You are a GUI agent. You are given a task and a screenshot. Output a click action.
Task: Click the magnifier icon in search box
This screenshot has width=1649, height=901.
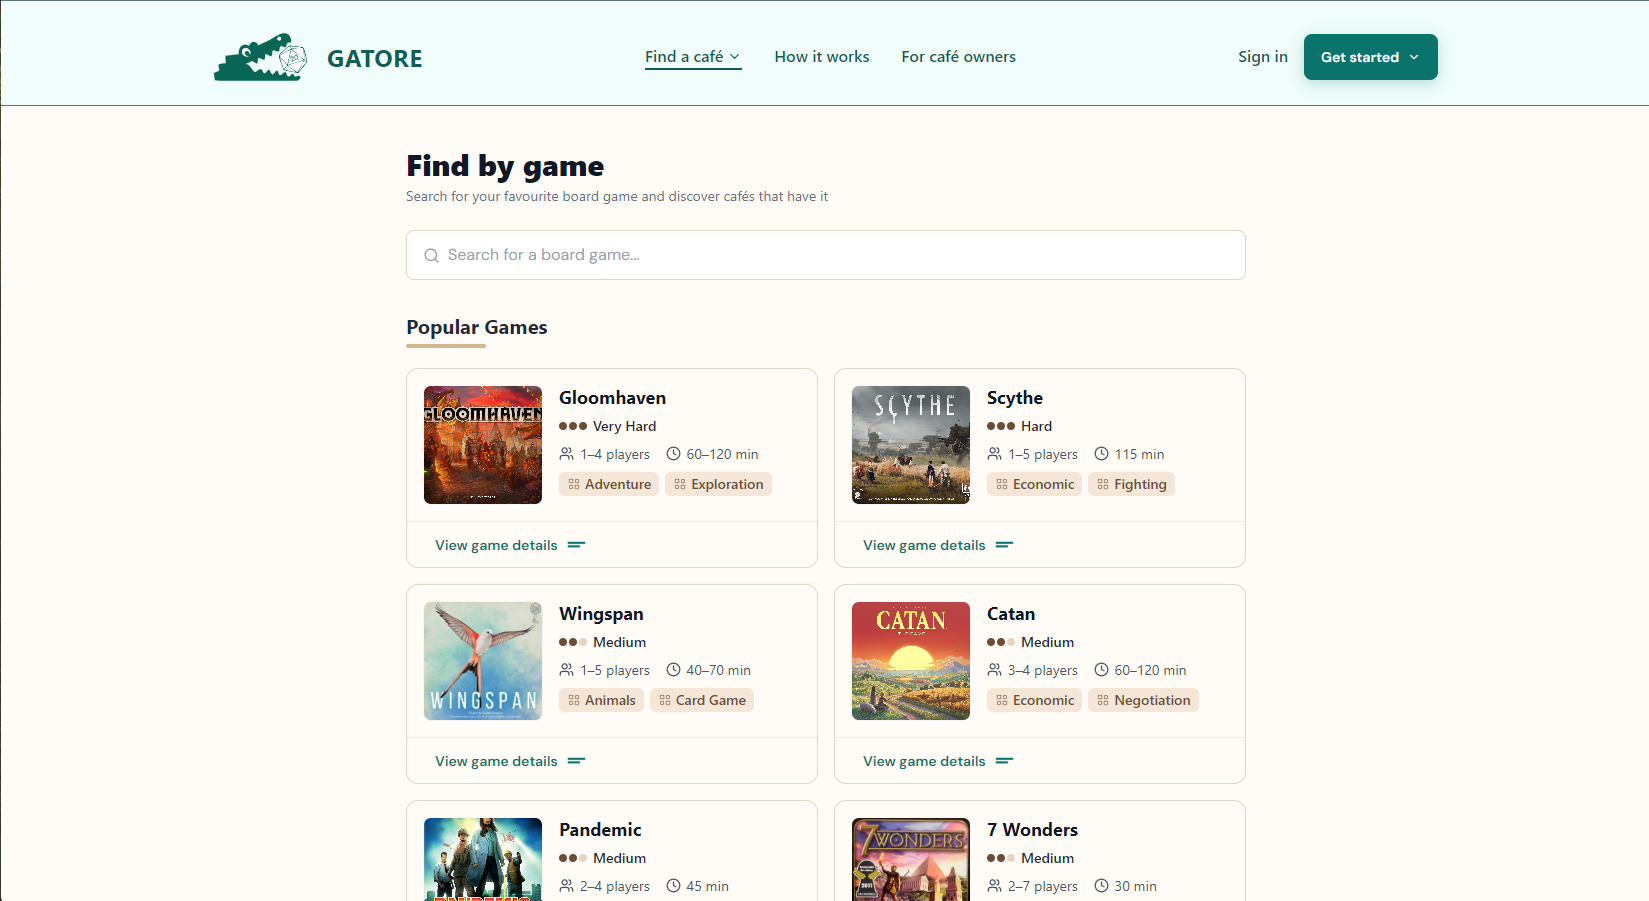click(x=432, y=255)
